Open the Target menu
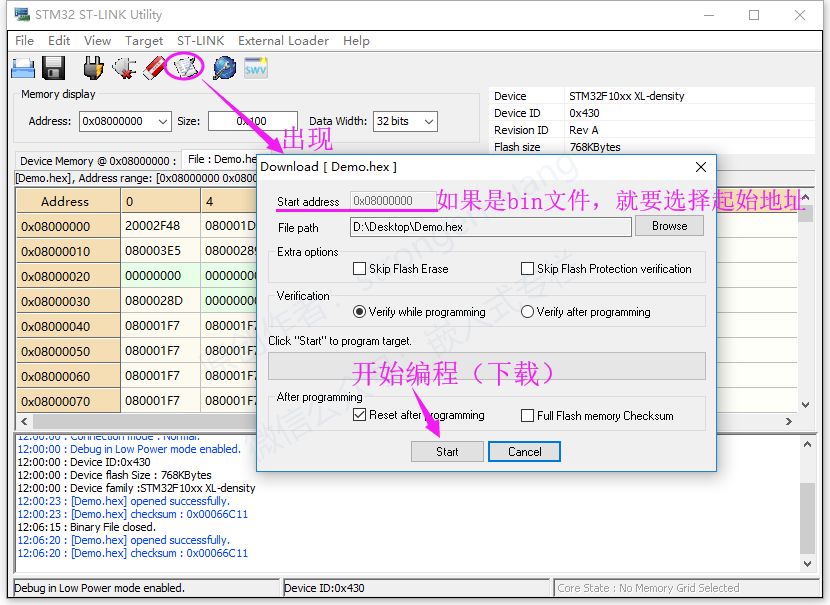830x605 pixels. (144, 41)
